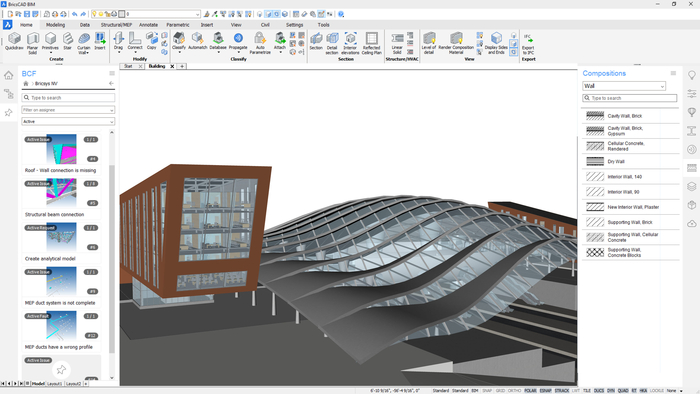Toggle ESNAP in the status bar
Screen dimensions: 700x394
(546, 391)
